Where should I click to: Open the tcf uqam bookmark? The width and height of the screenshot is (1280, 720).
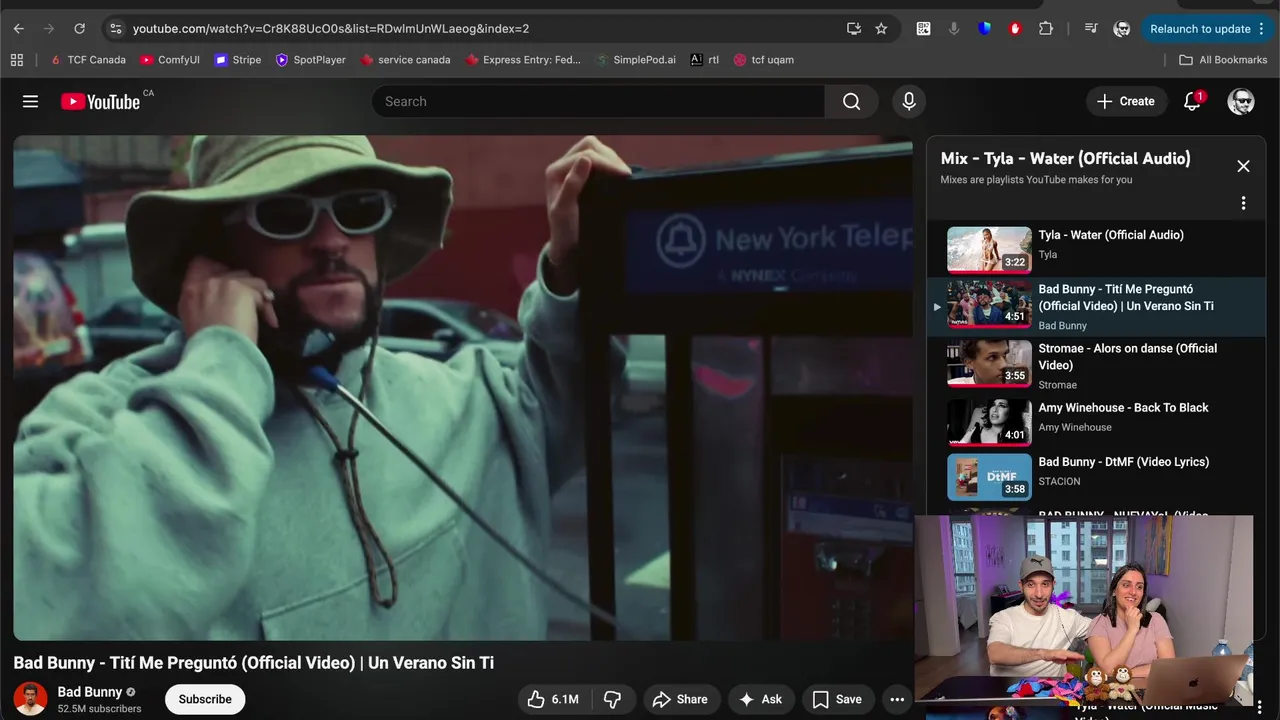764,60
